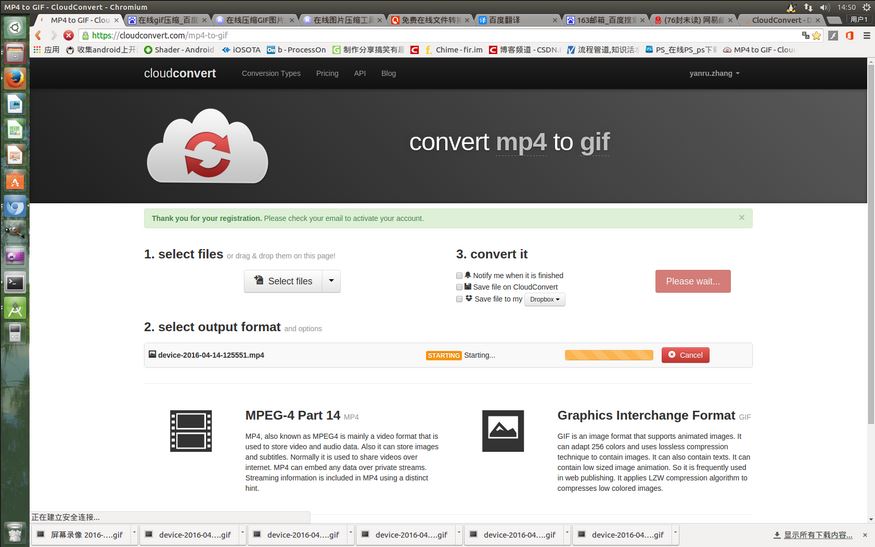Click the STARTING status badge

tap(444, 356)
